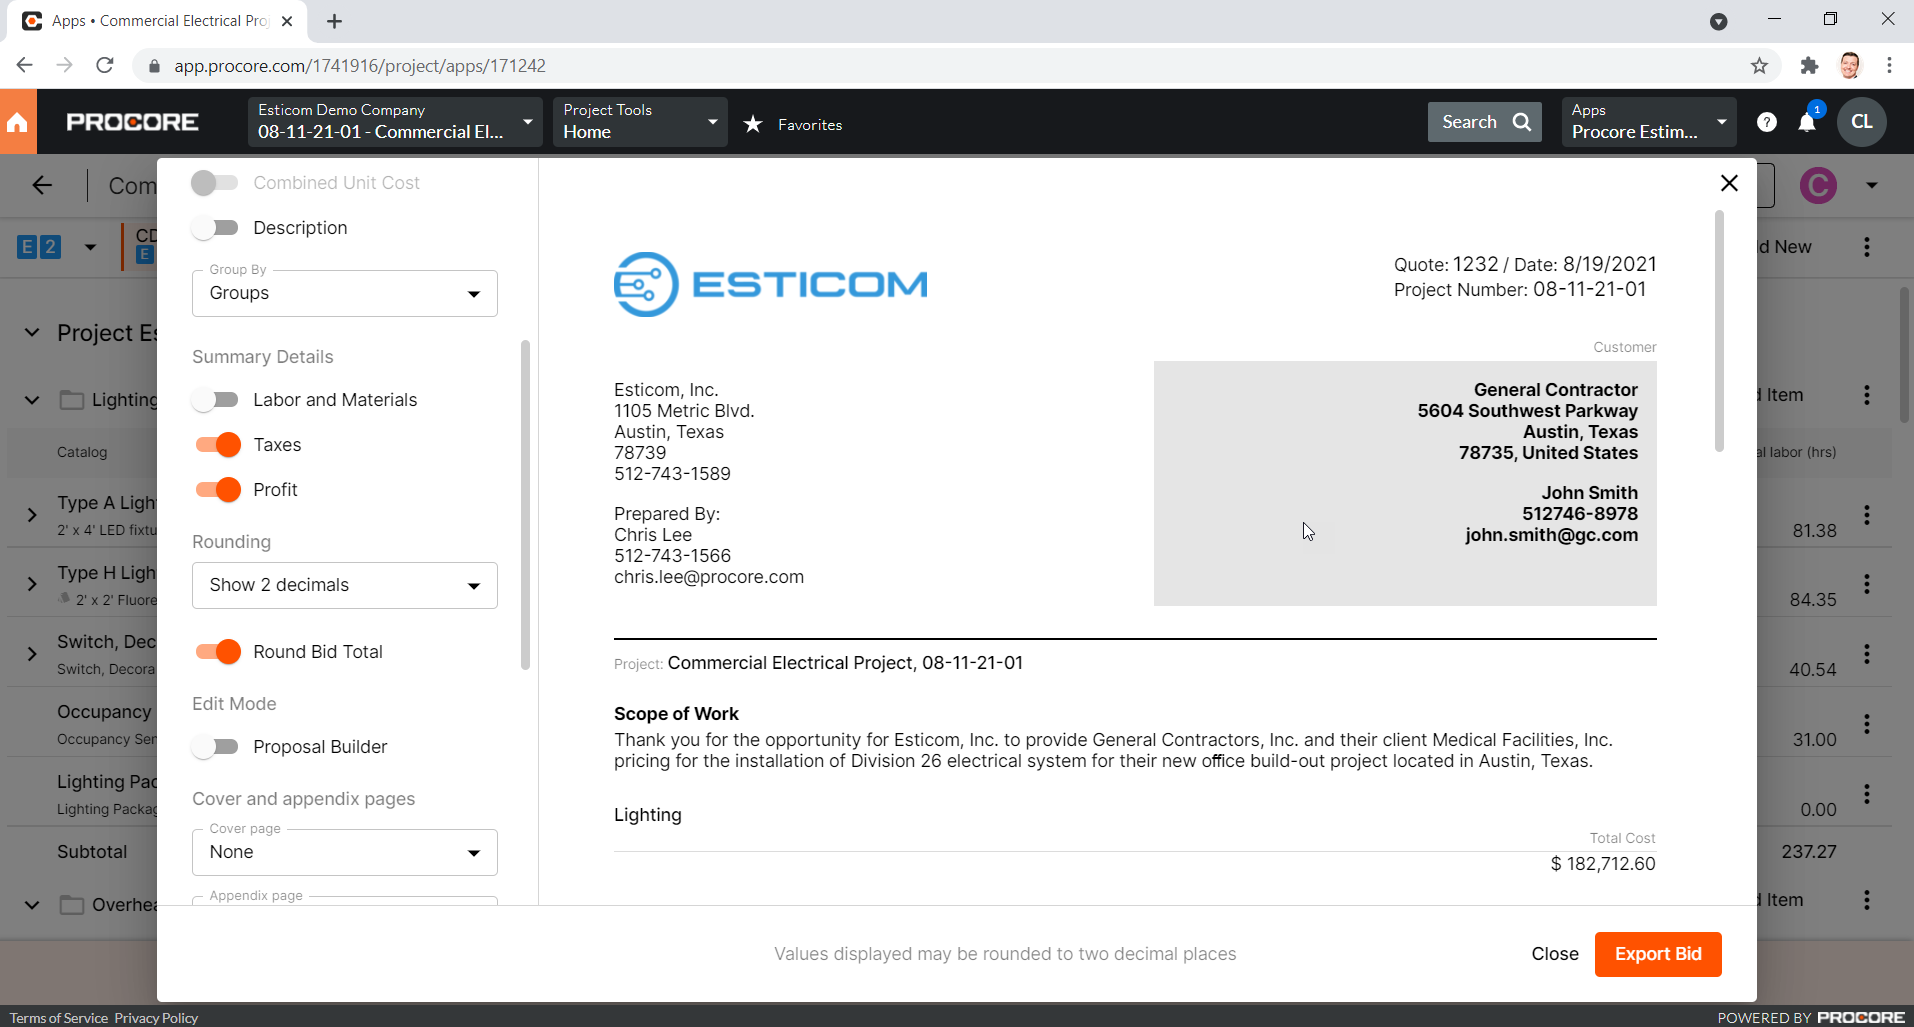Open the CL user avatar menu
This screenshot has width=1914, height=1027.
point(1861,122)
